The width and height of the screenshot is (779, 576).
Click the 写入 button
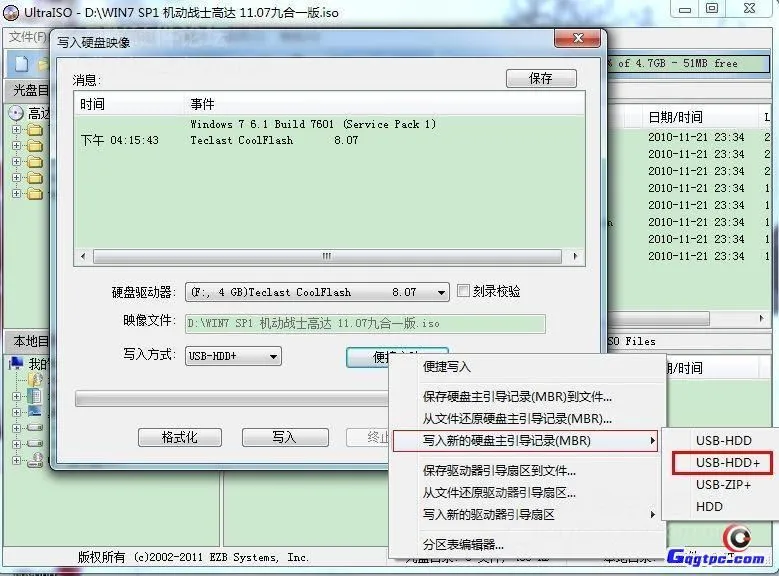point(285,437)
